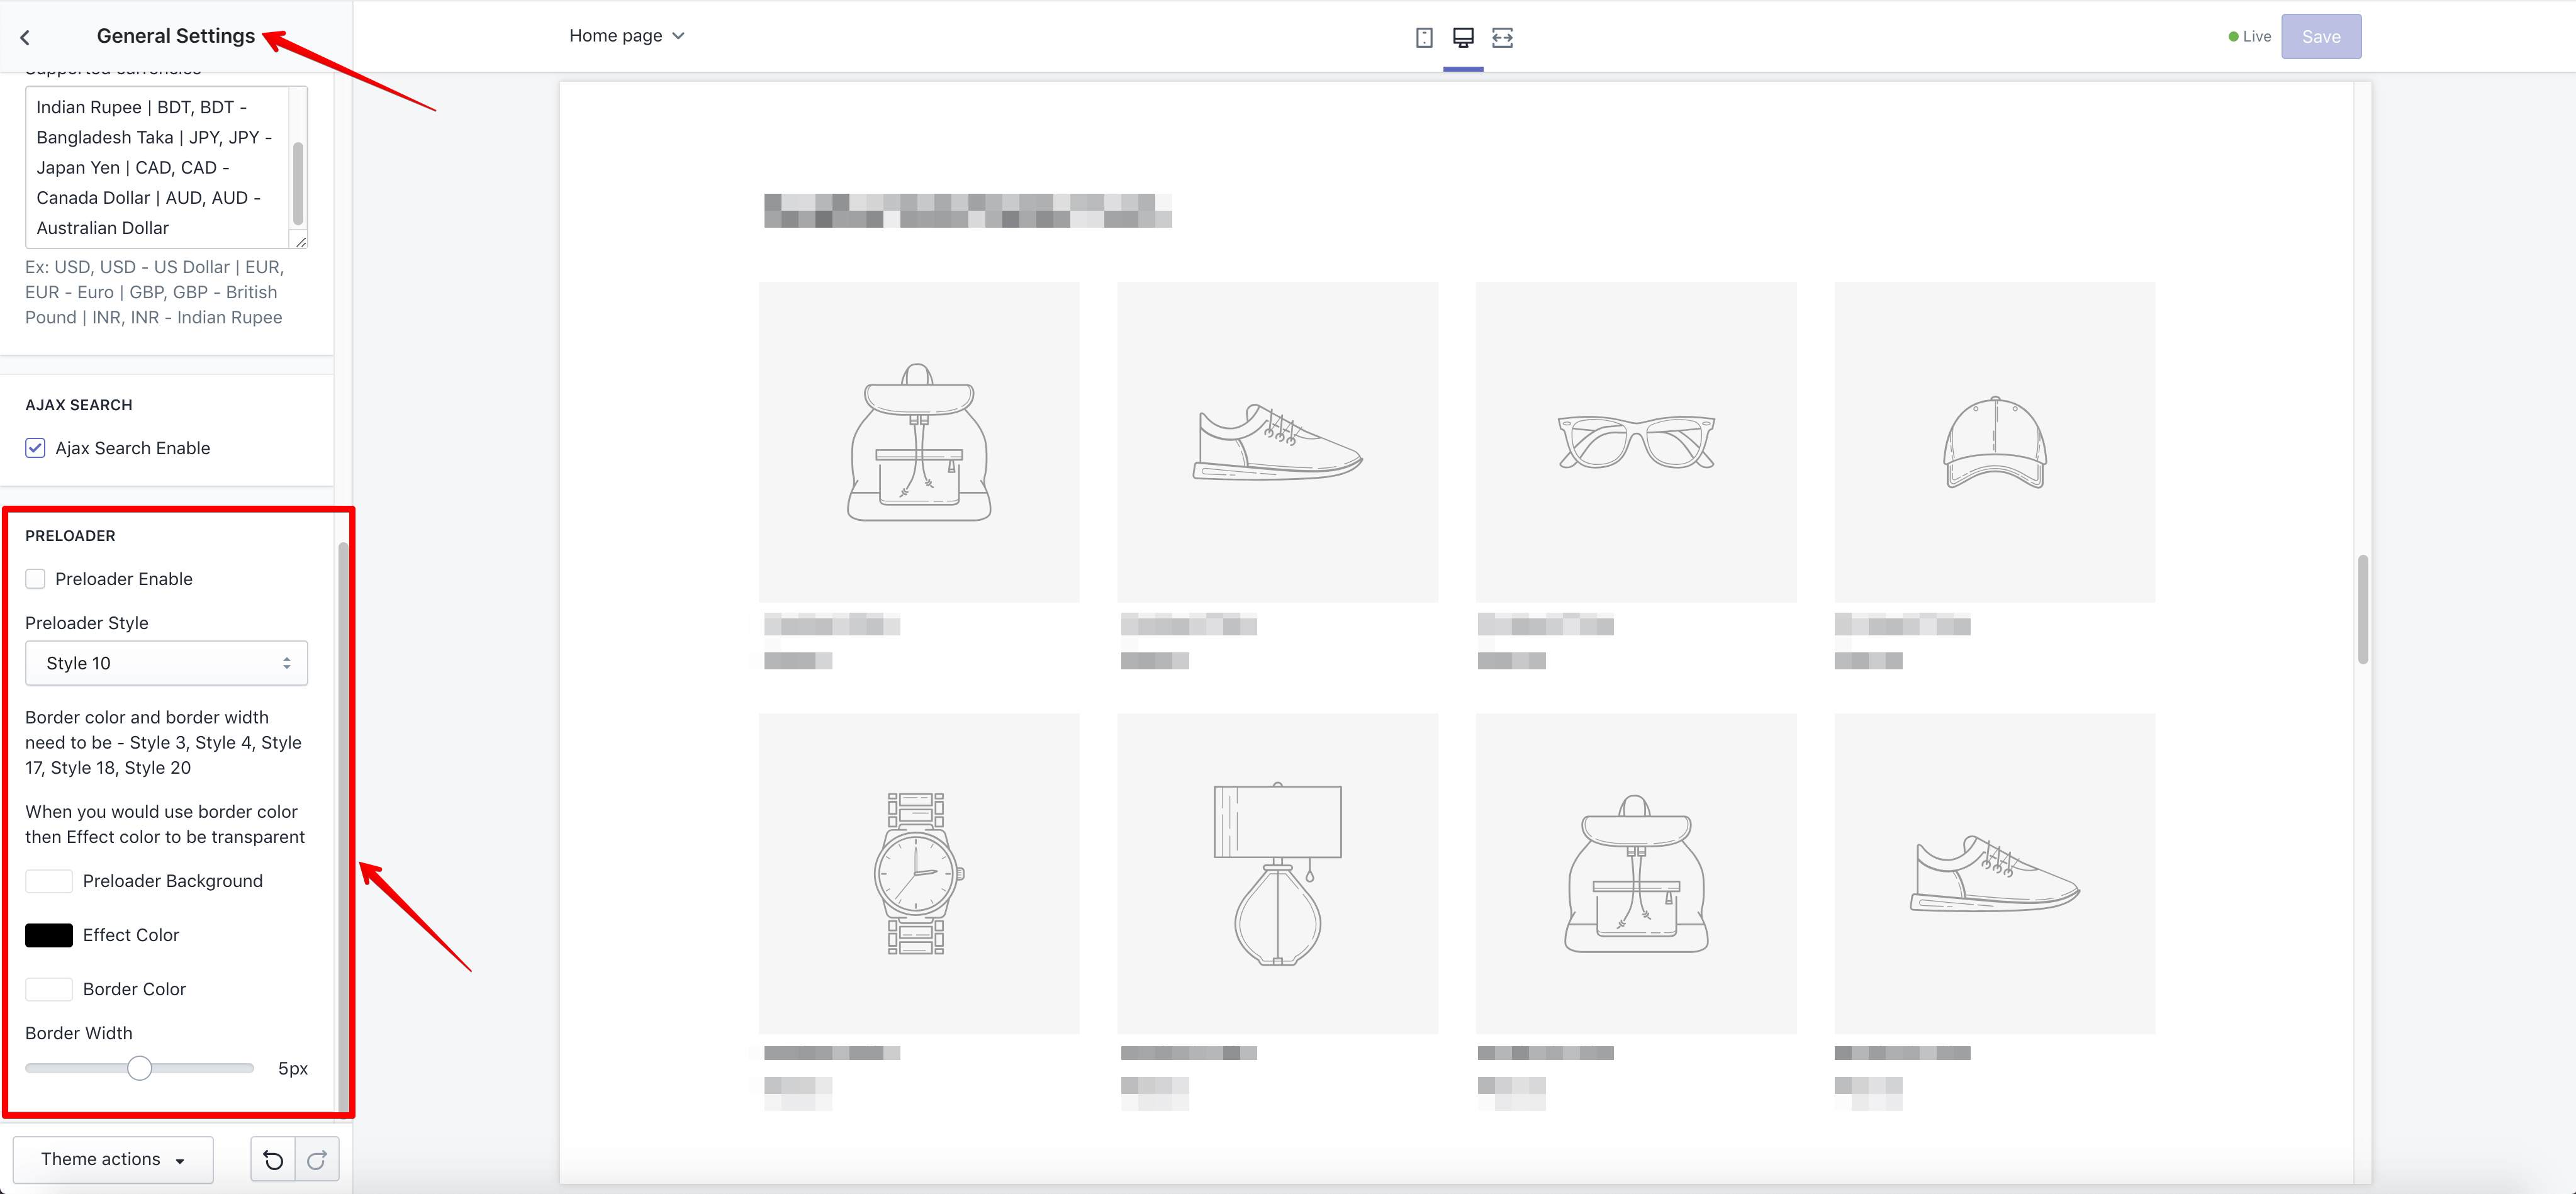2576x1194 pixels.
Task: Open the Preloader Style dropdown
Action: click(166, 663)
